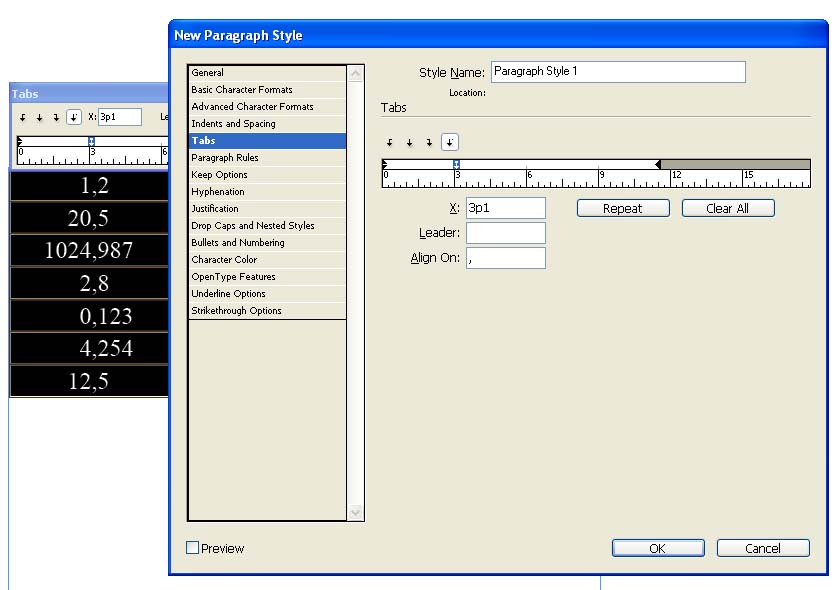Open OpenType Features category
Screen dimensions: 835x590
click(x=267, y=277)
